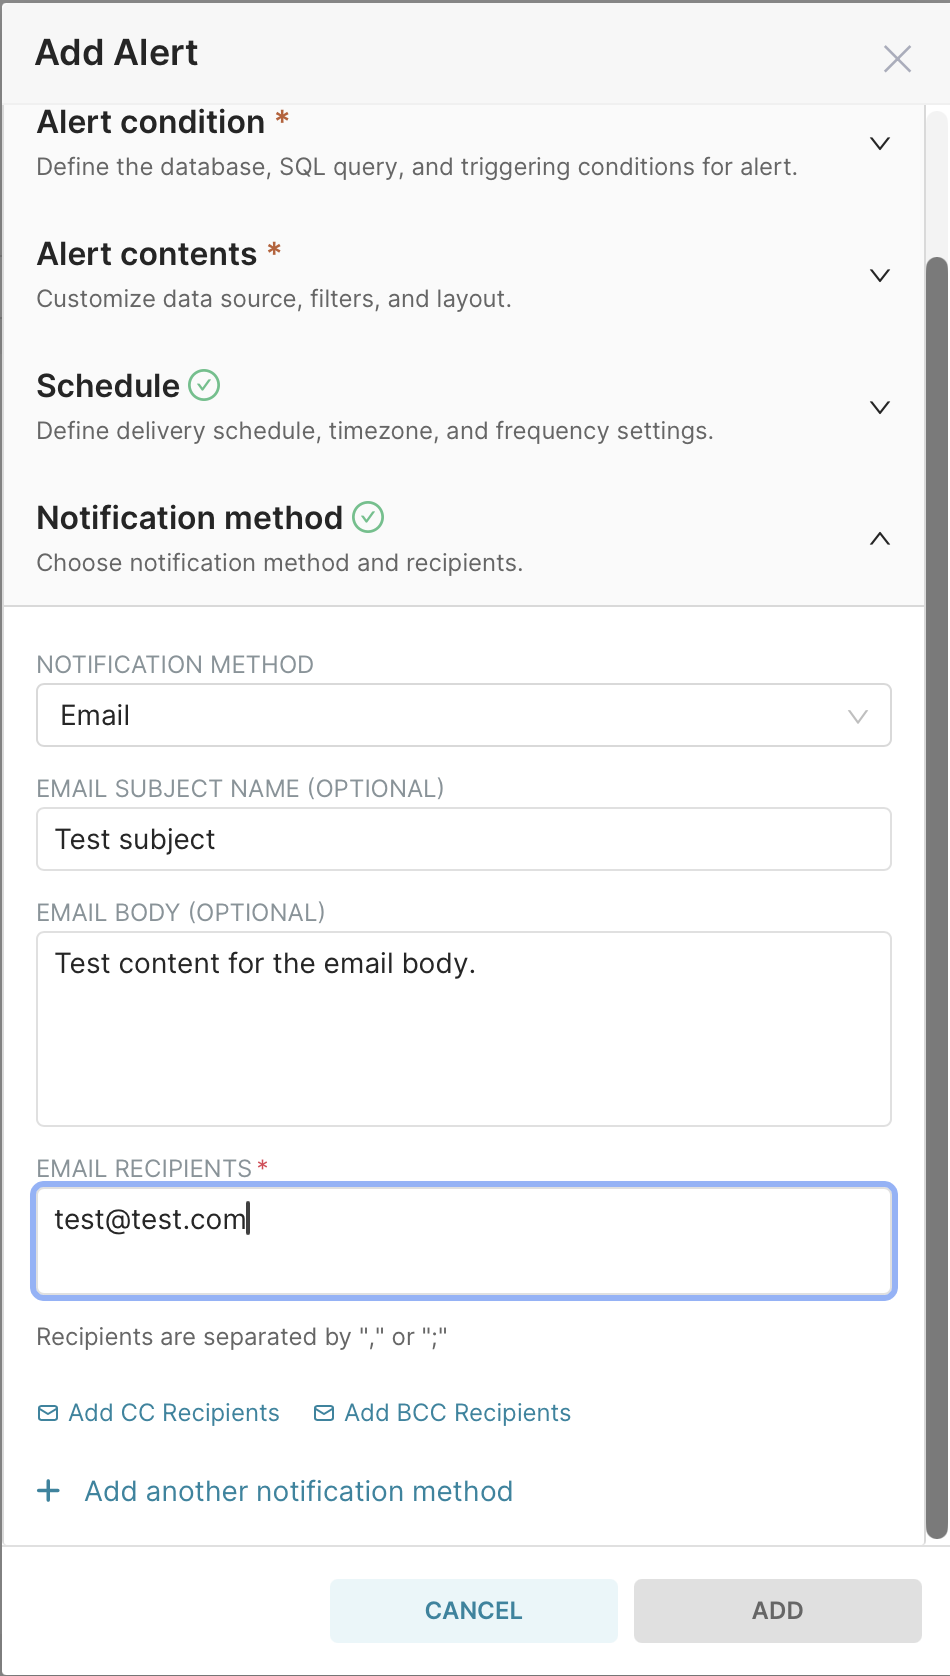Click the Add CC Recipients link
The height and width of the screenshot is (1676, 950).
174,1413
